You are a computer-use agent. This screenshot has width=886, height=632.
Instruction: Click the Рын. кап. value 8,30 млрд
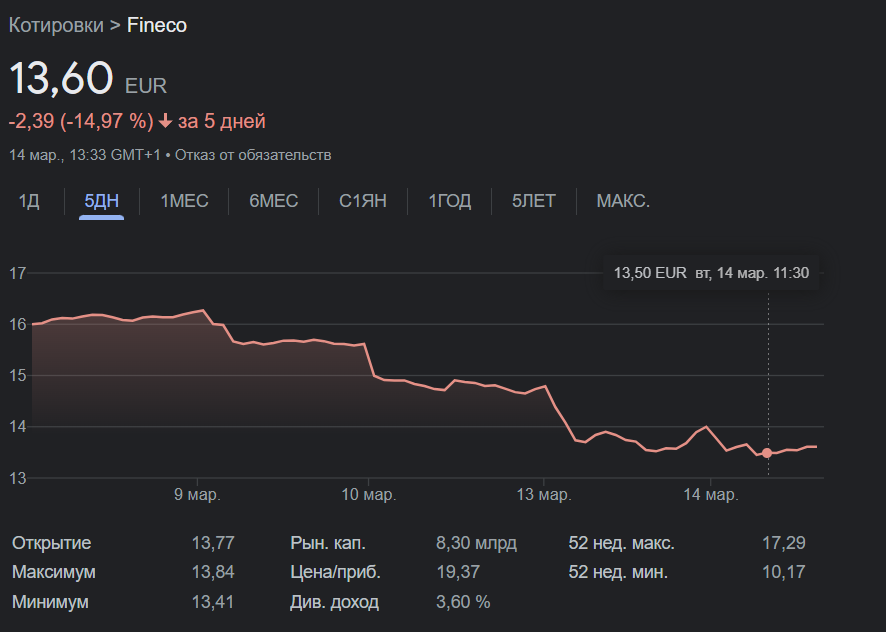point(476,543)
